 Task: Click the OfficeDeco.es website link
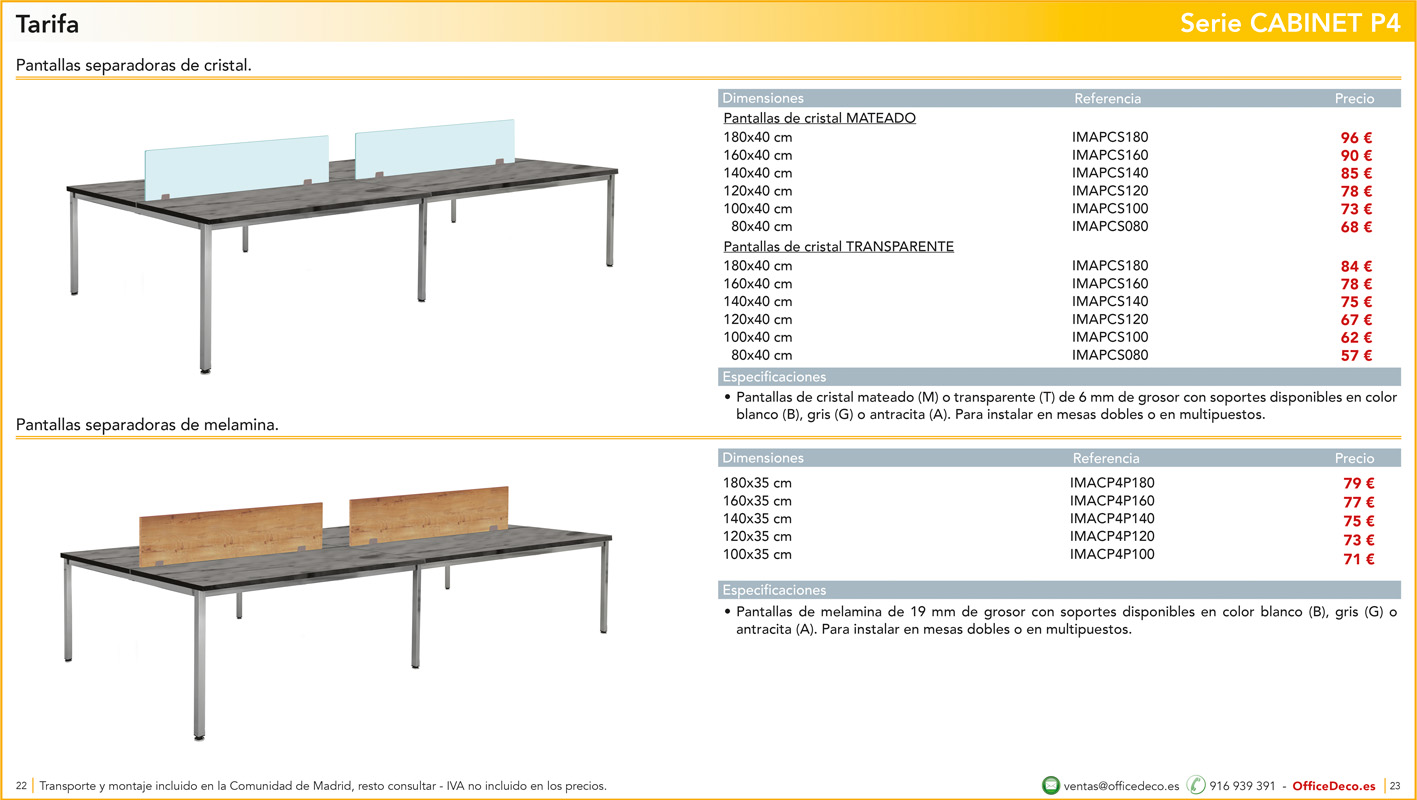tap(1333, 786)
